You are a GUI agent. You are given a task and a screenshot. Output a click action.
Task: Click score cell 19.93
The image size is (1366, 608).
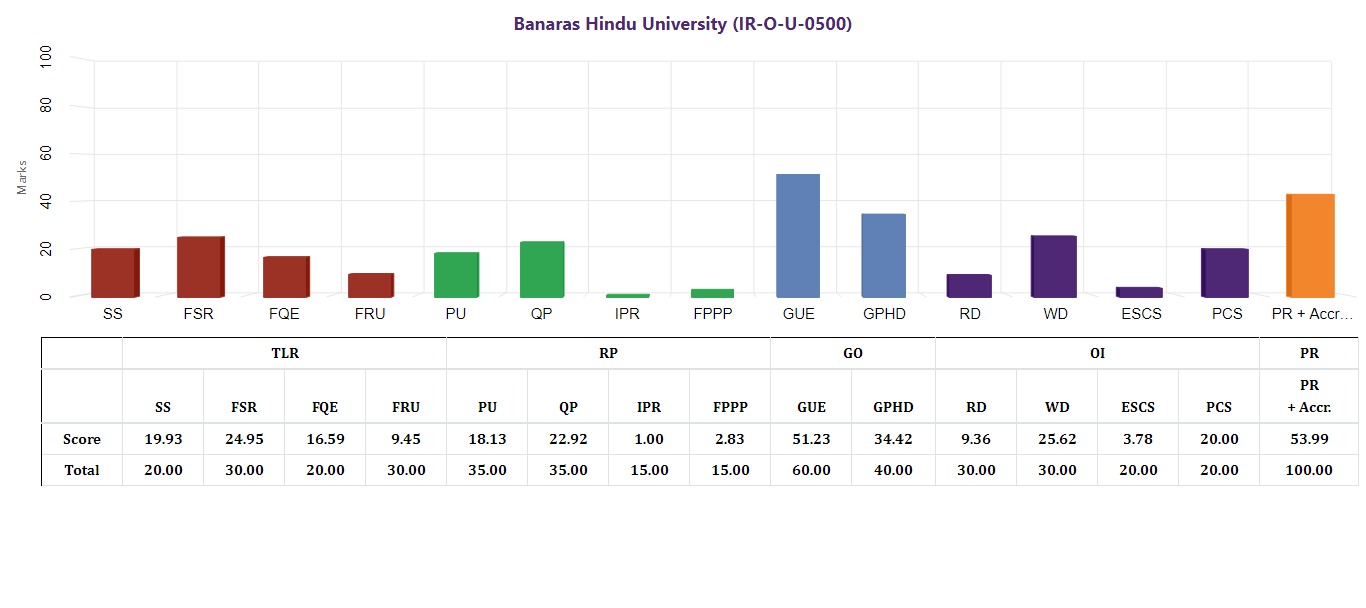pos(163,439)
